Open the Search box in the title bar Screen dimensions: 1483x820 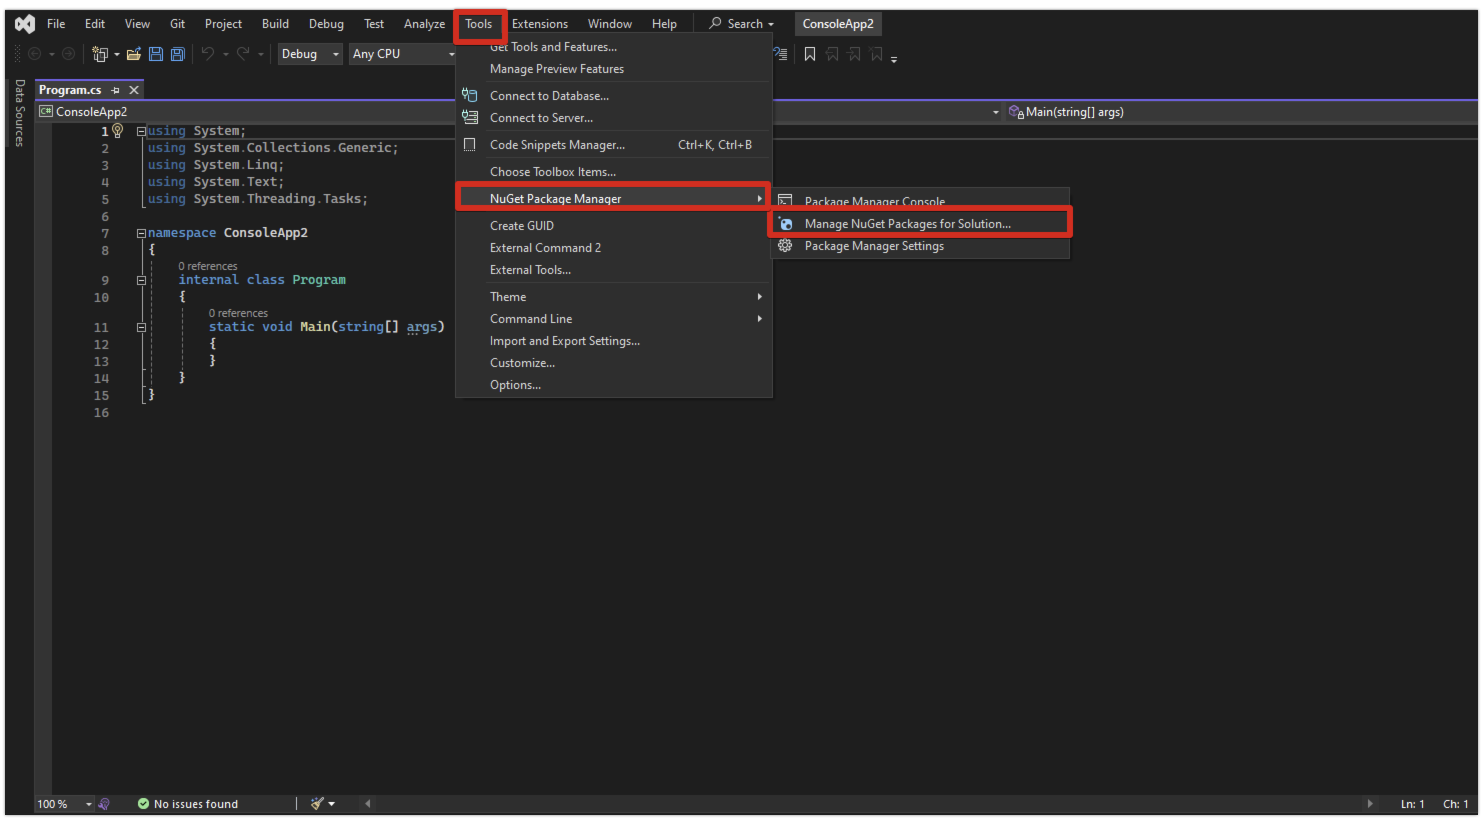coord(740,23)
